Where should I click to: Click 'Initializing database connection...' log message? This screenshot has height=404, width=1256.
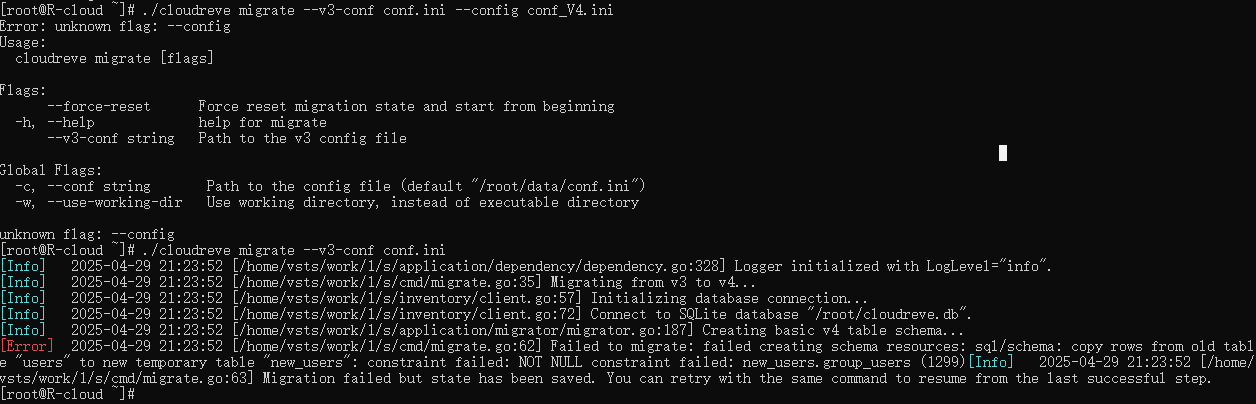pos(729,298)
